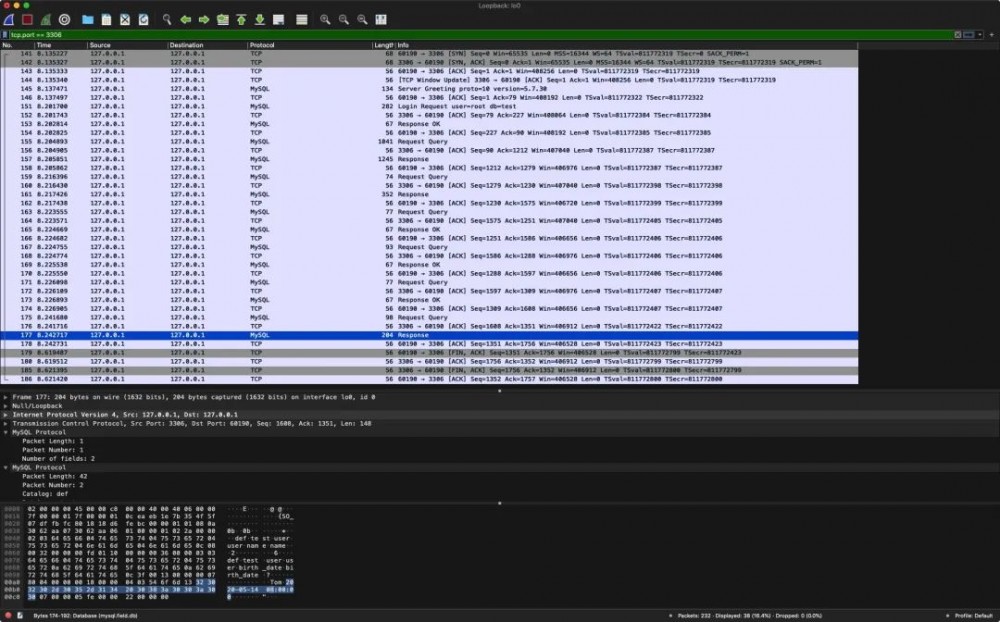Clear the tcp.port display filter
The height and width of the screenshot is (622, 1000).
click(957, 33)
